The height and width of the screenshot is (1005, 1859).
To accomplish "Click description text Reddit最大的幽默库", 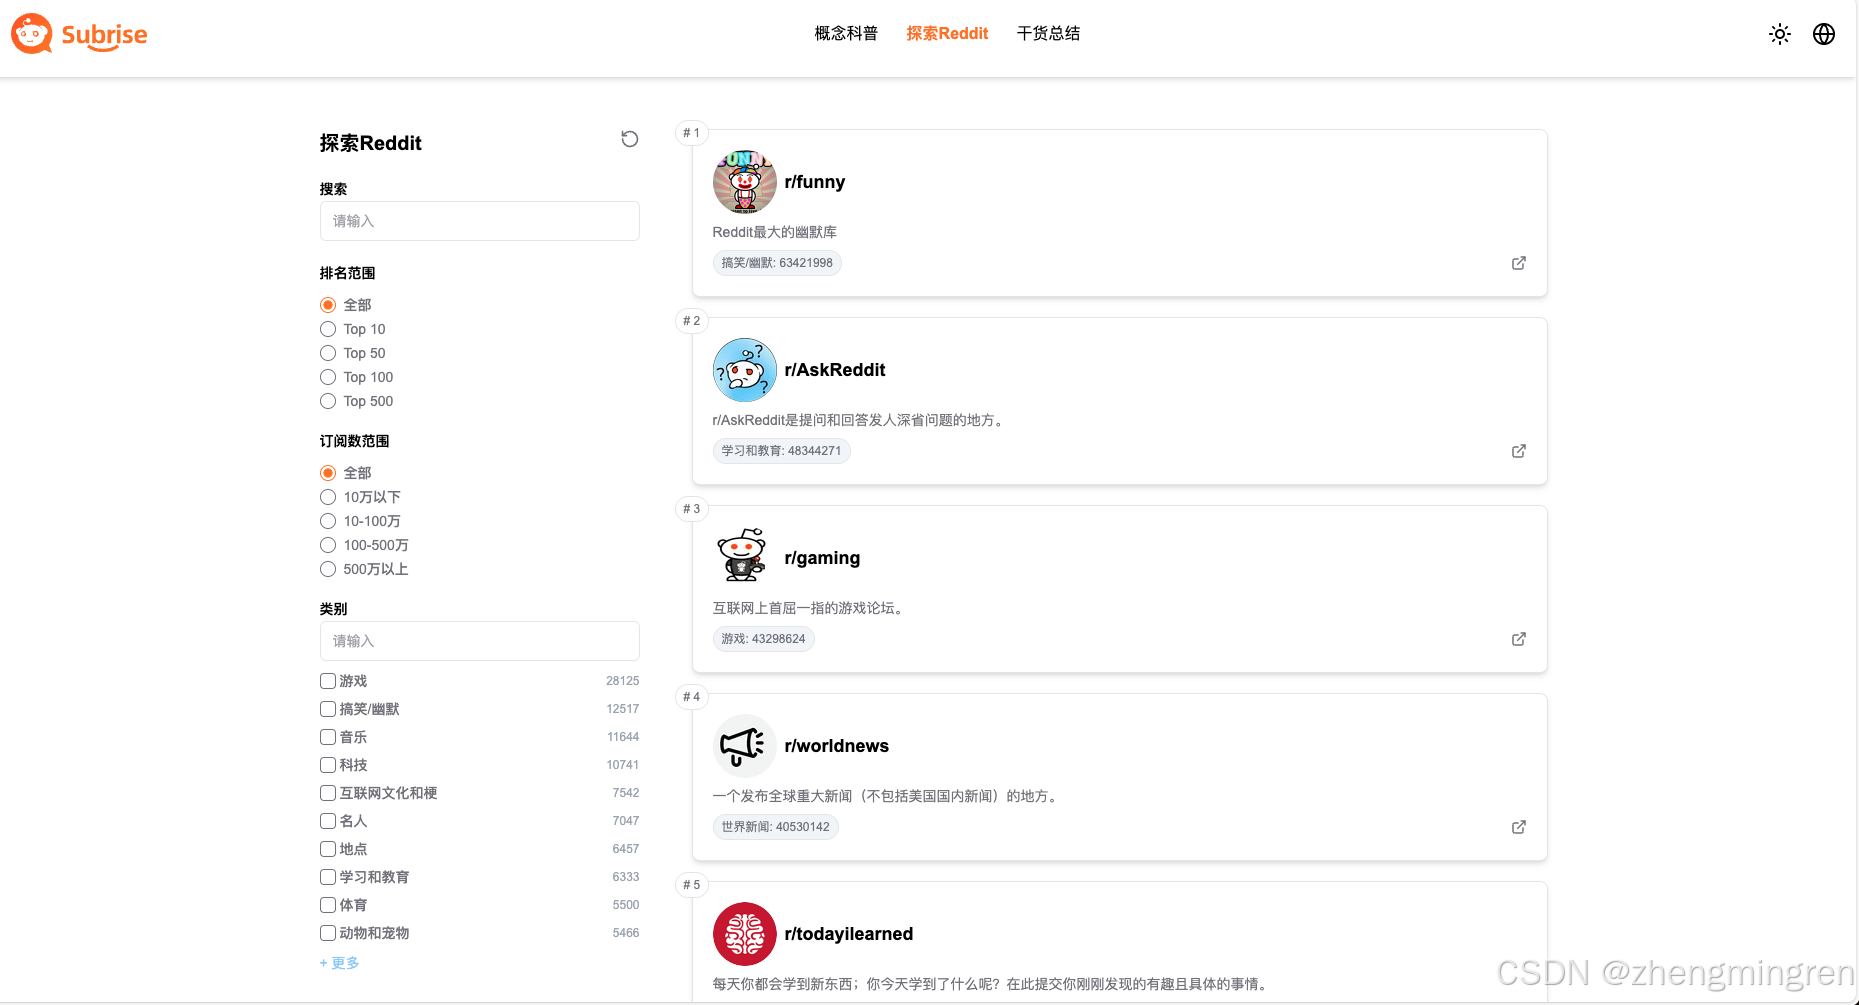I will tap(774, 232).
